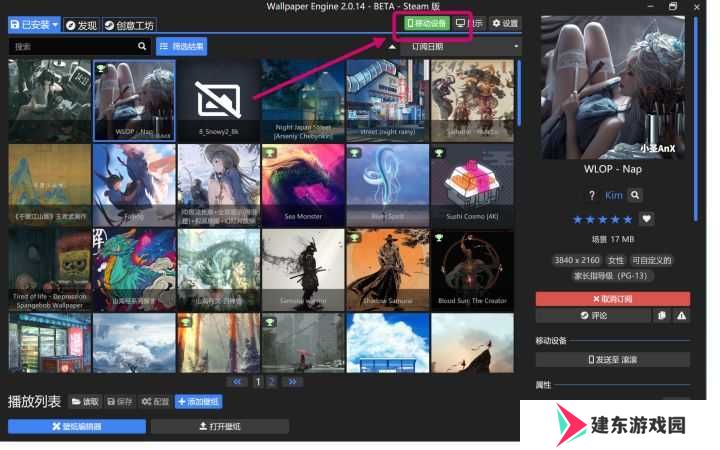Select the Spongebob Tired of life wallpaper
The image size is (720, 450).
[50, 270]
